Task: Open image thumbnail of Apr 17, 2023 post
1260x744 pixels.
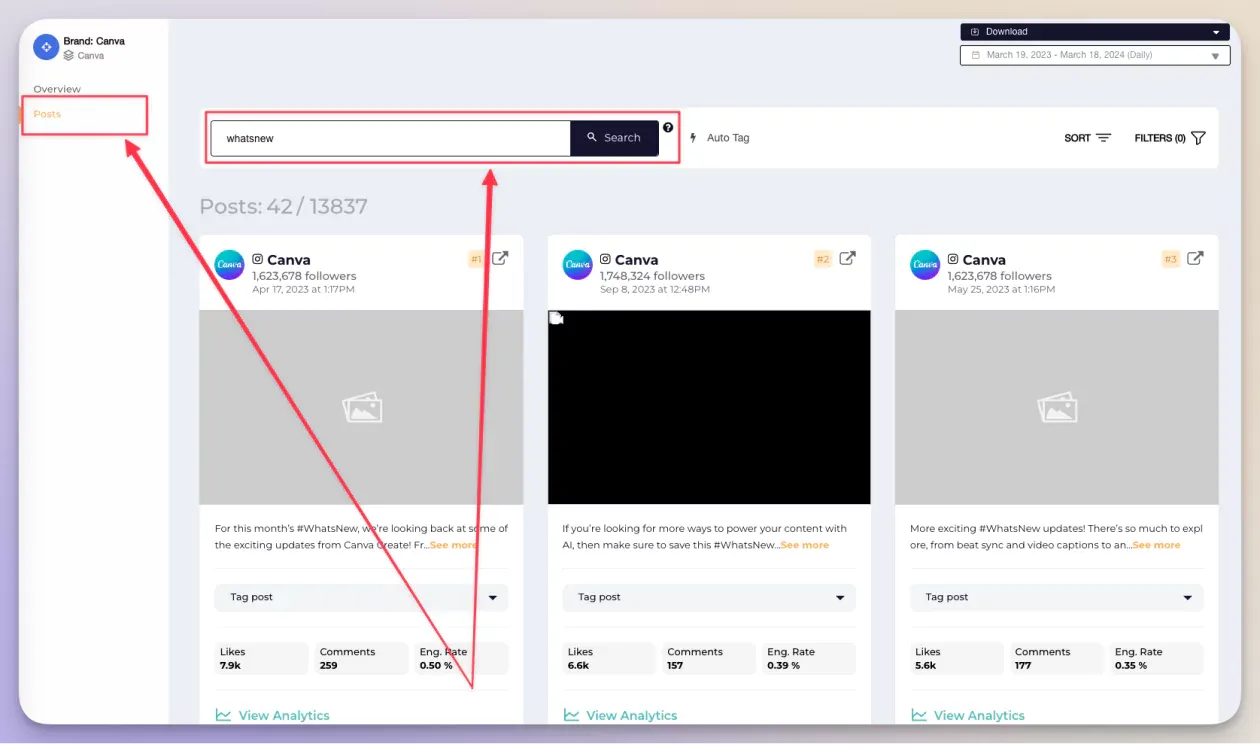Action: pos(361,407)
